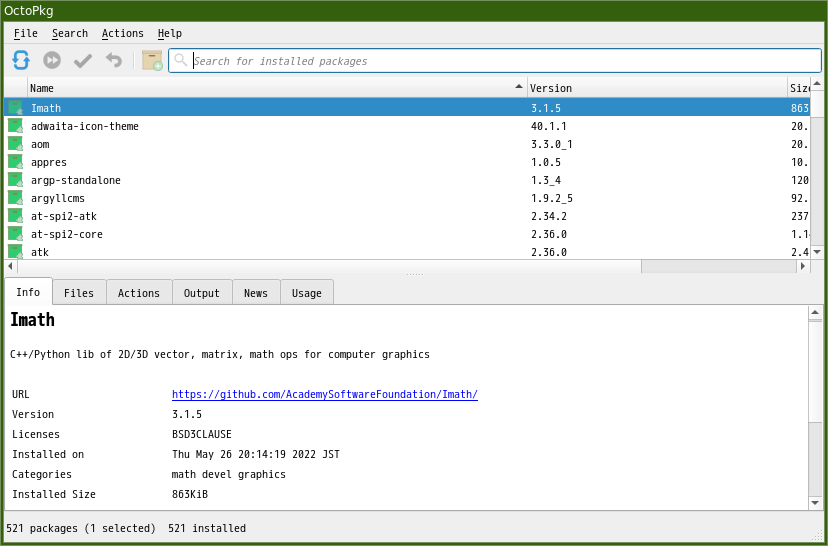The image size is (828, 546).
Task: Select the argp-standalone package row
Action: click(x=407, y=180)
